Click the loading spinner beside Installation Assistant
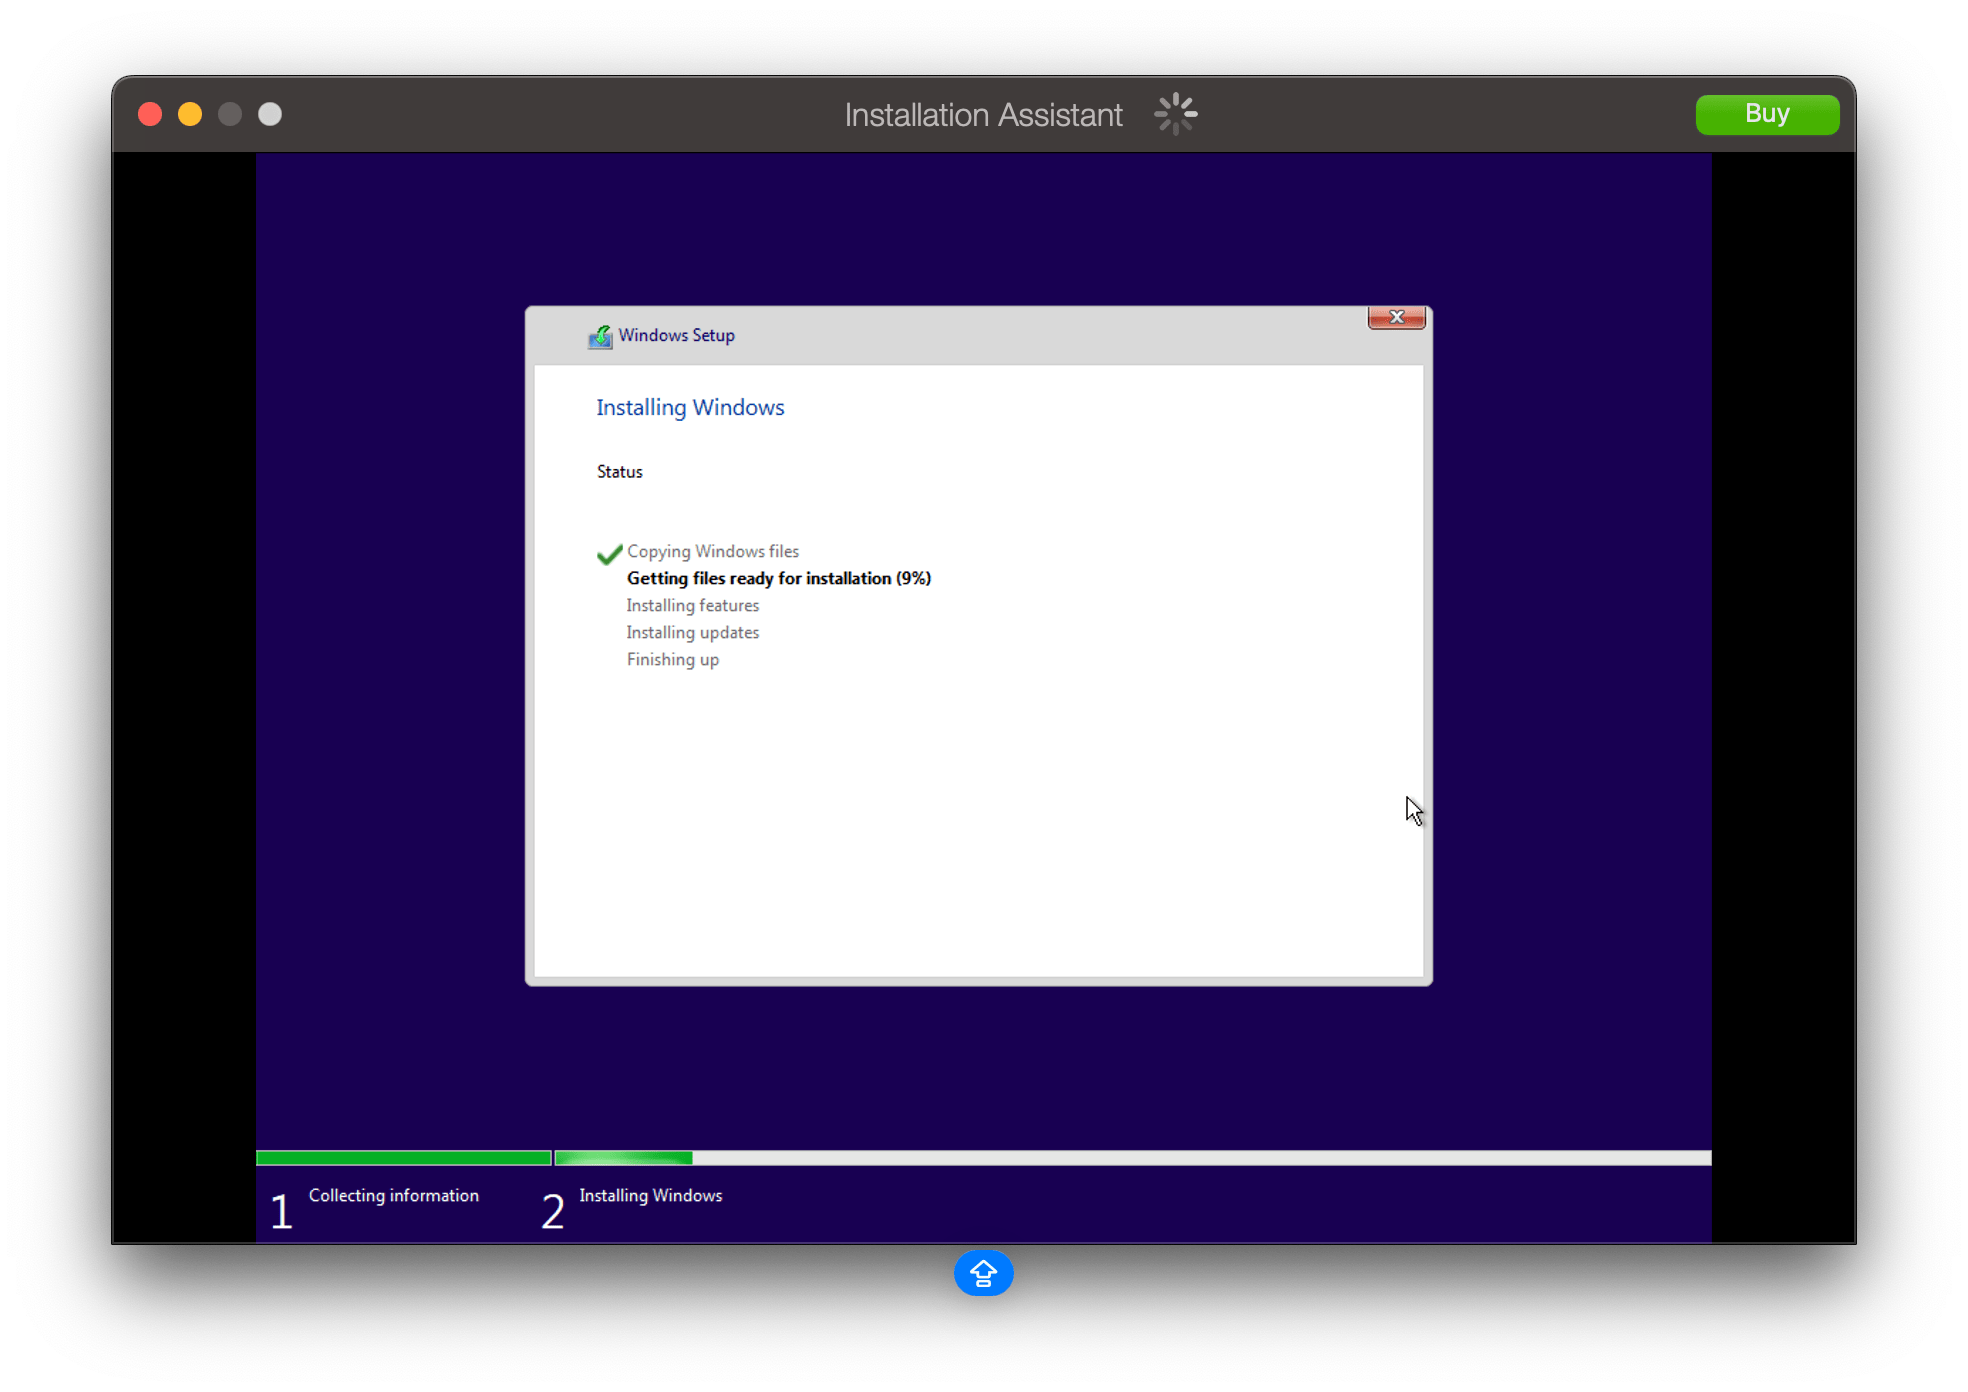The width and height of the screenshot is (1968, 1392). point(1175,114)
